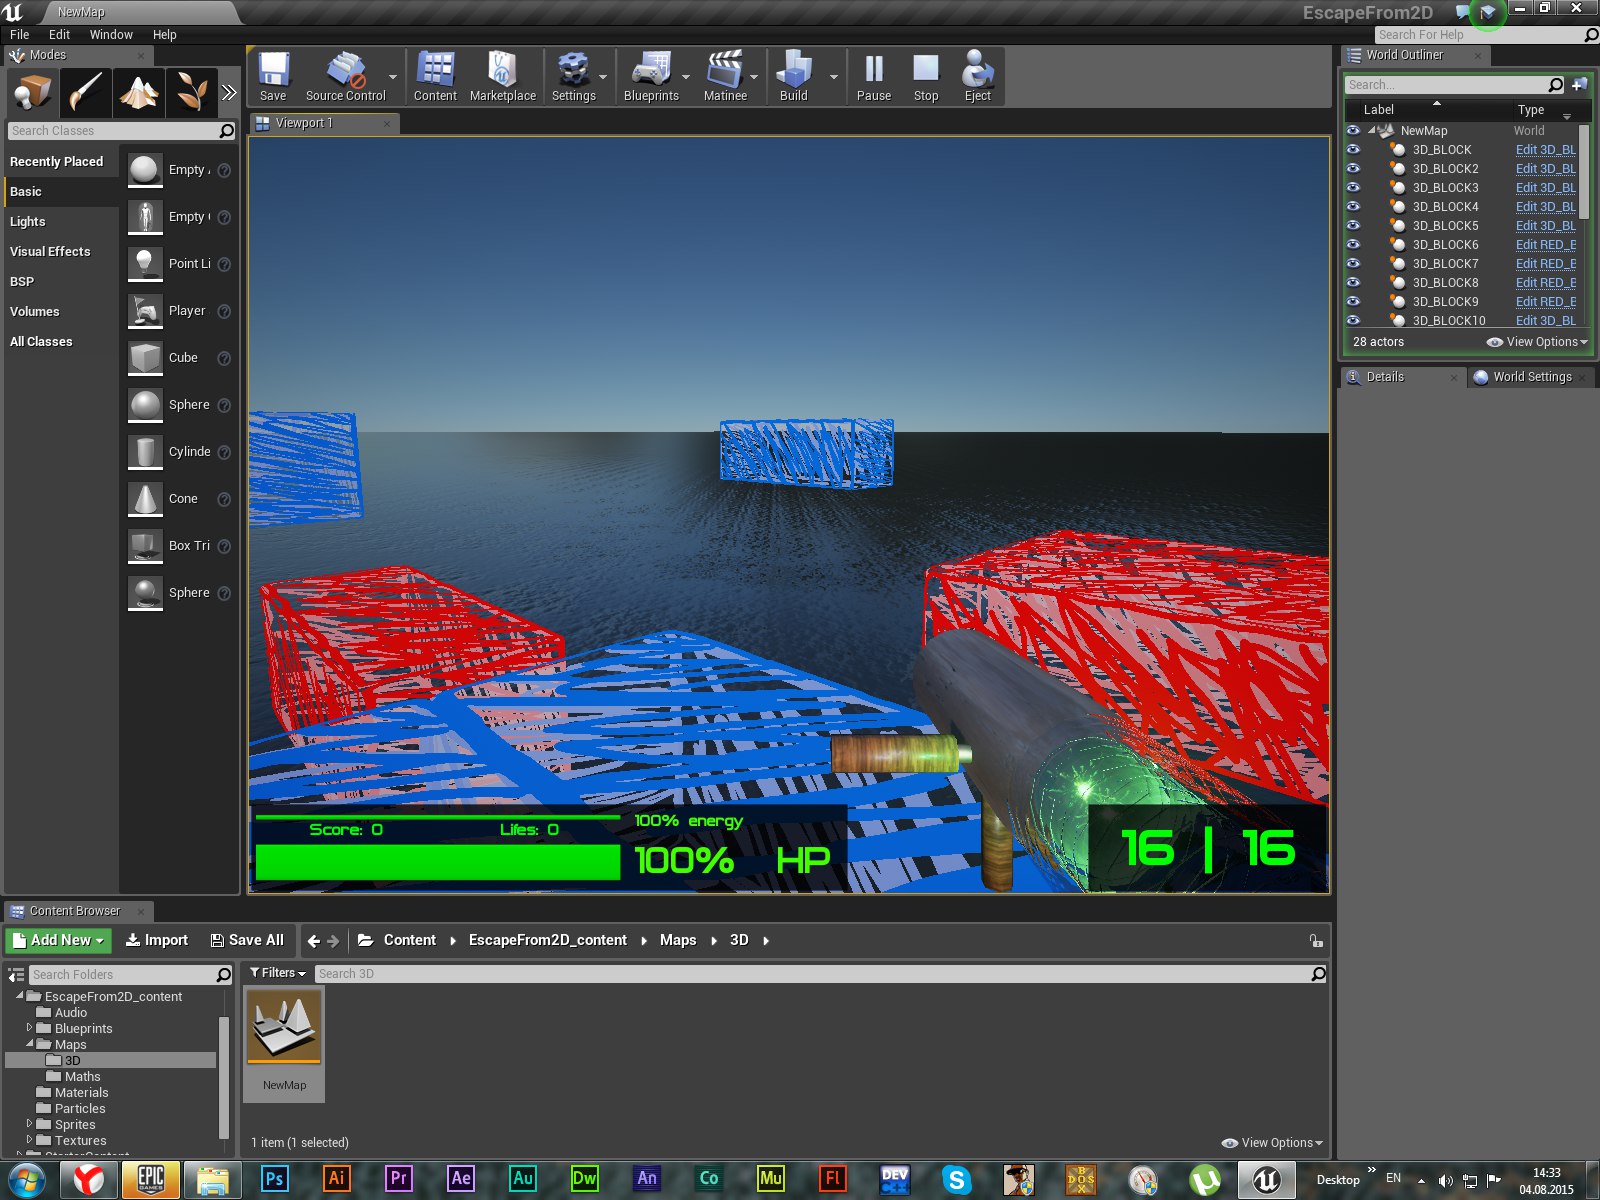Toggle visibility of 3D_BLOCK7 actor
Viewport: 1600px width, 1200px height.
(1353, 263)
